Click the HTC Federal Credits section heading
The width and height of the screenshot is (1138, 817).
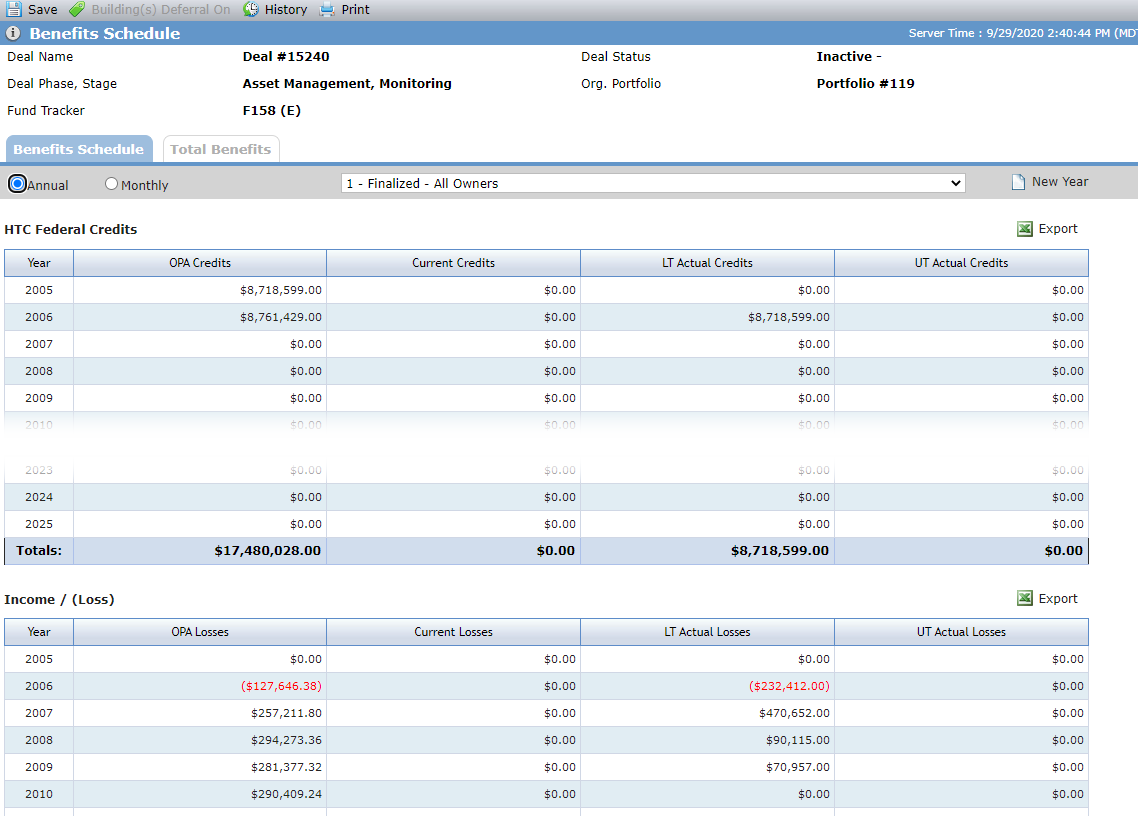pyautogui.click(x=70, y=229)
